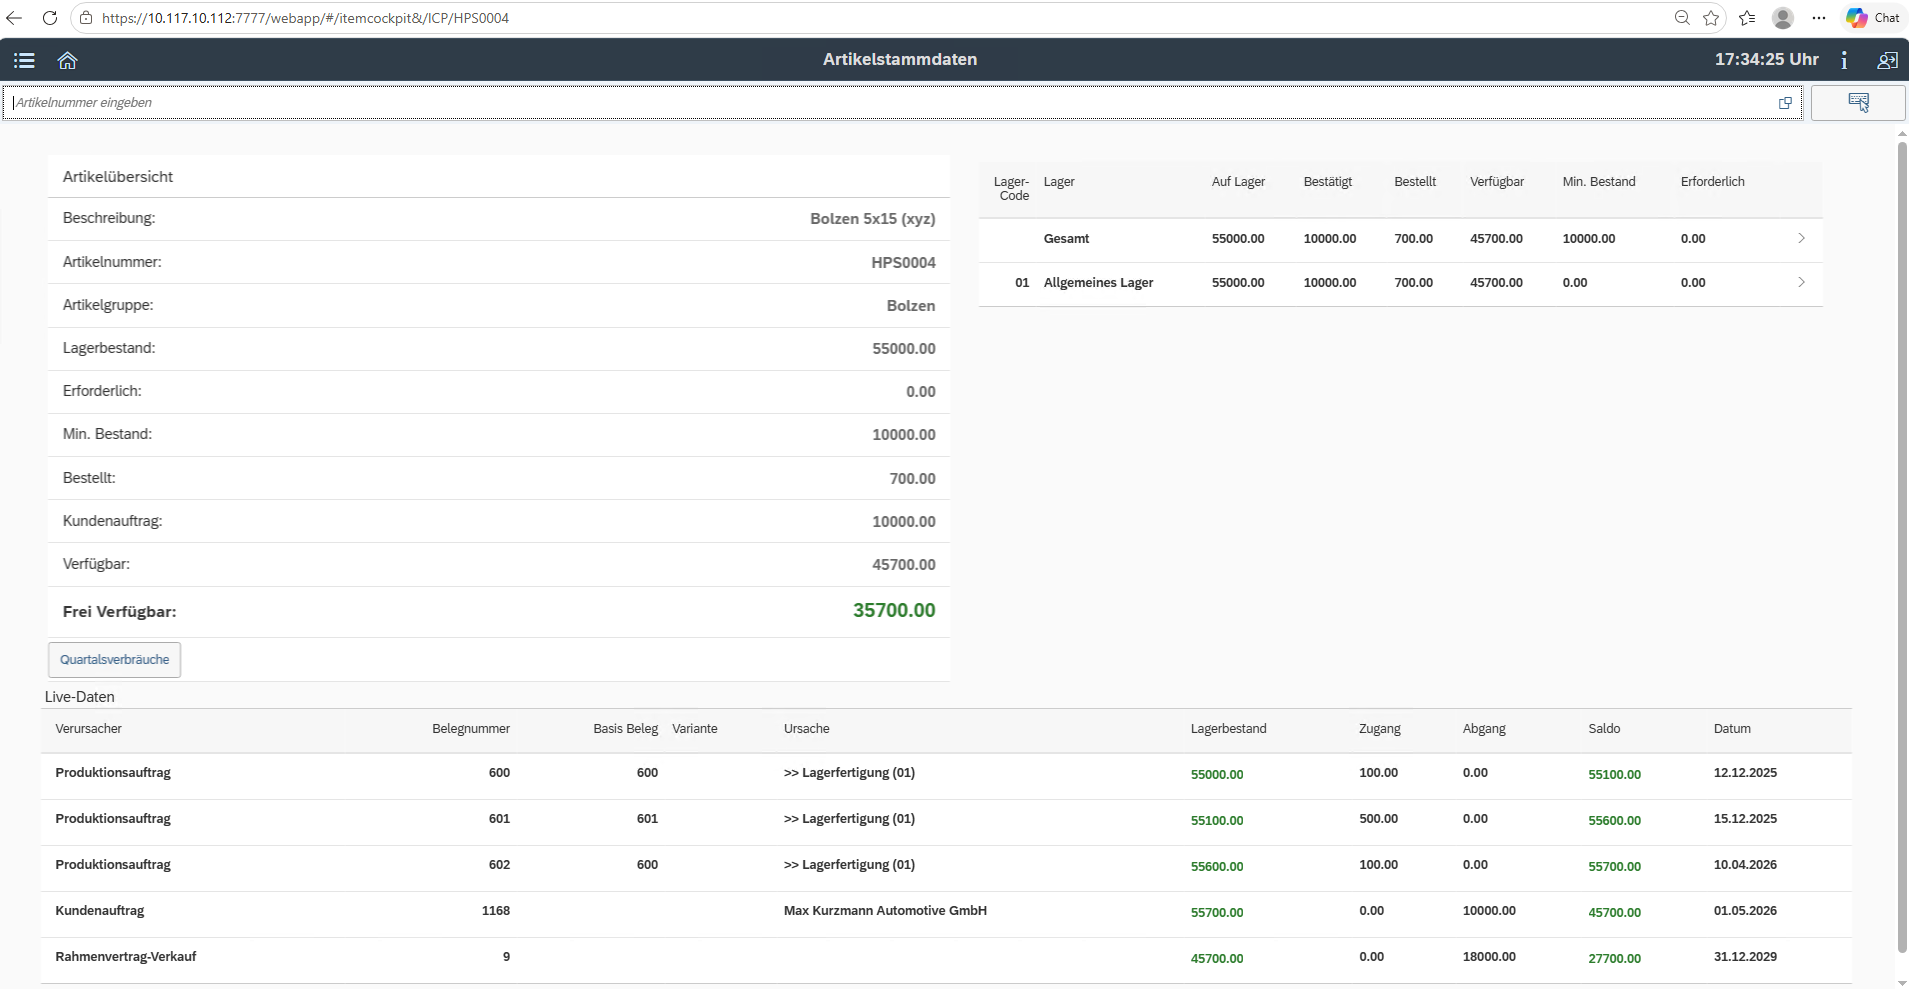This screenshot has height=989, width=1909.
Task: Click the Verursacher column header
Action: point(88,729)
